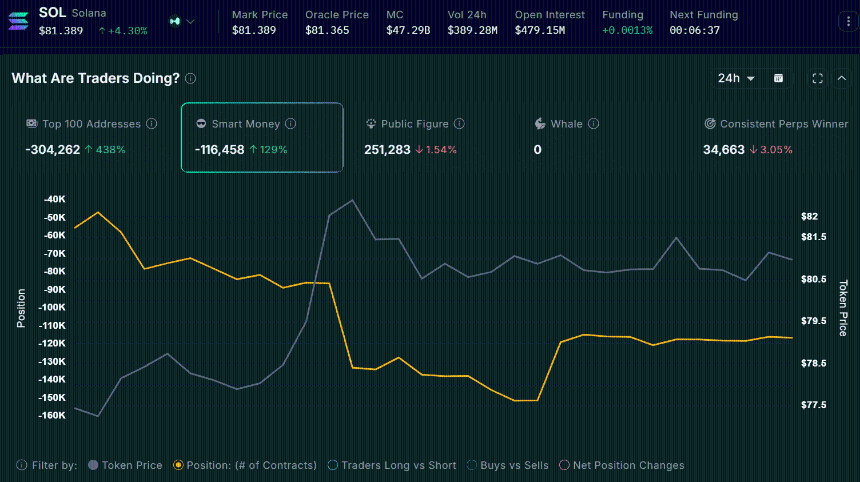The height and width of the screenshot is (482, 860).
Task: Click the Solana SOL logo icon
Action: click(x=18, y=21)
